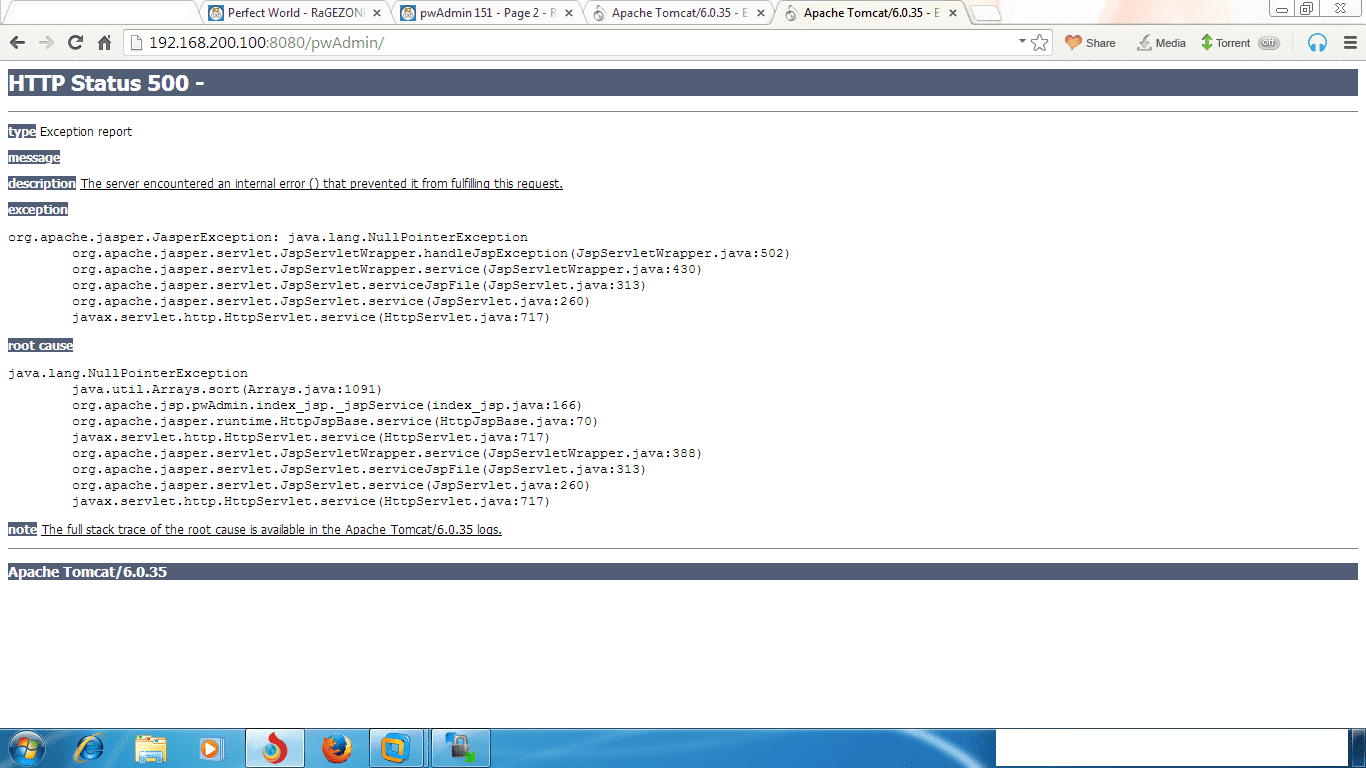Click the full stack trace note text

pyautogui.click(x=271, y=530)
